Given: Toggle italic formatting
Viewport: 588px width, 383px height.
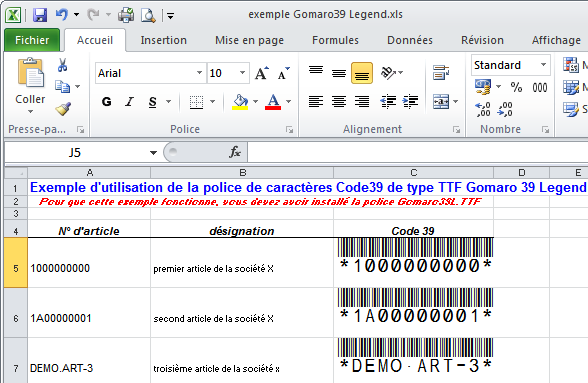Looking at the screenshot, I should coord(129,102).
